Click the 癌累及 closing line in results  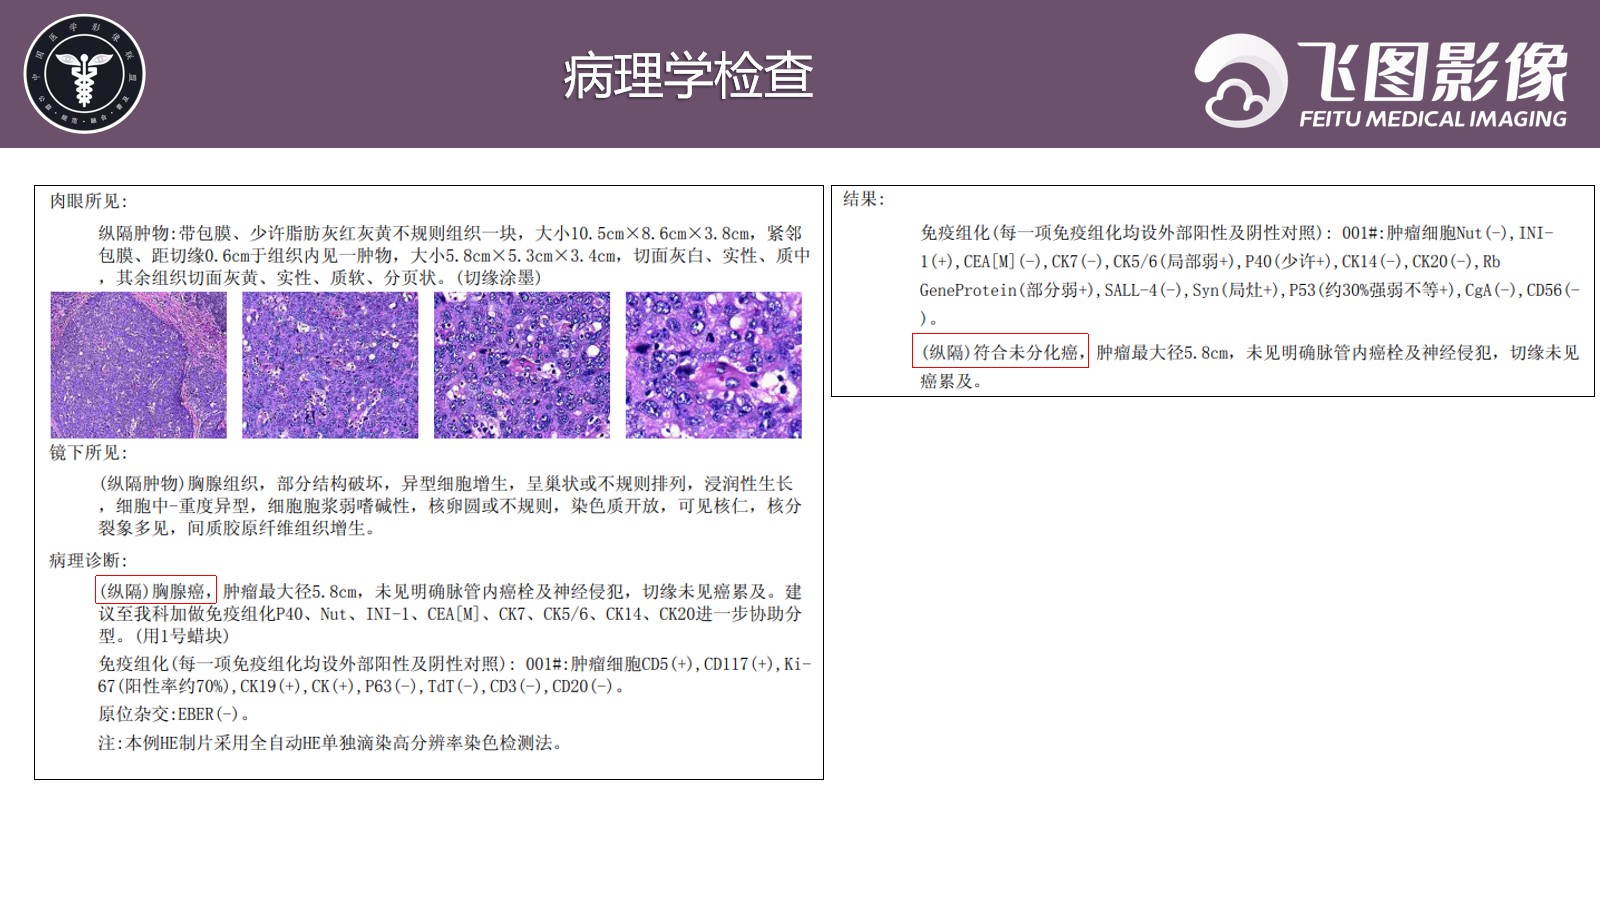coord(951,381)
